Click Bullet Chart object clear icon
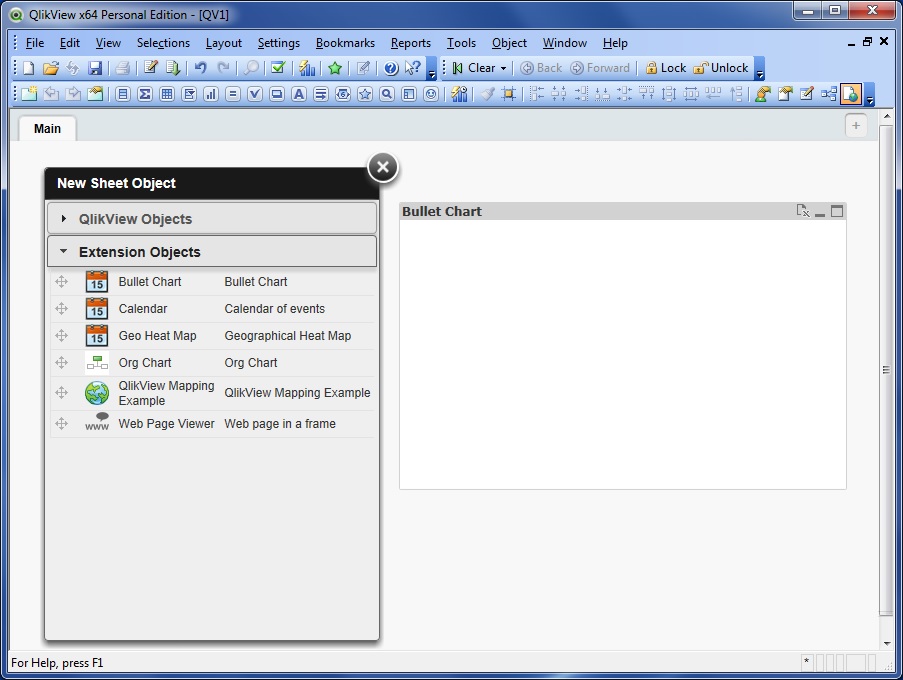 click(x=803, y=211)
